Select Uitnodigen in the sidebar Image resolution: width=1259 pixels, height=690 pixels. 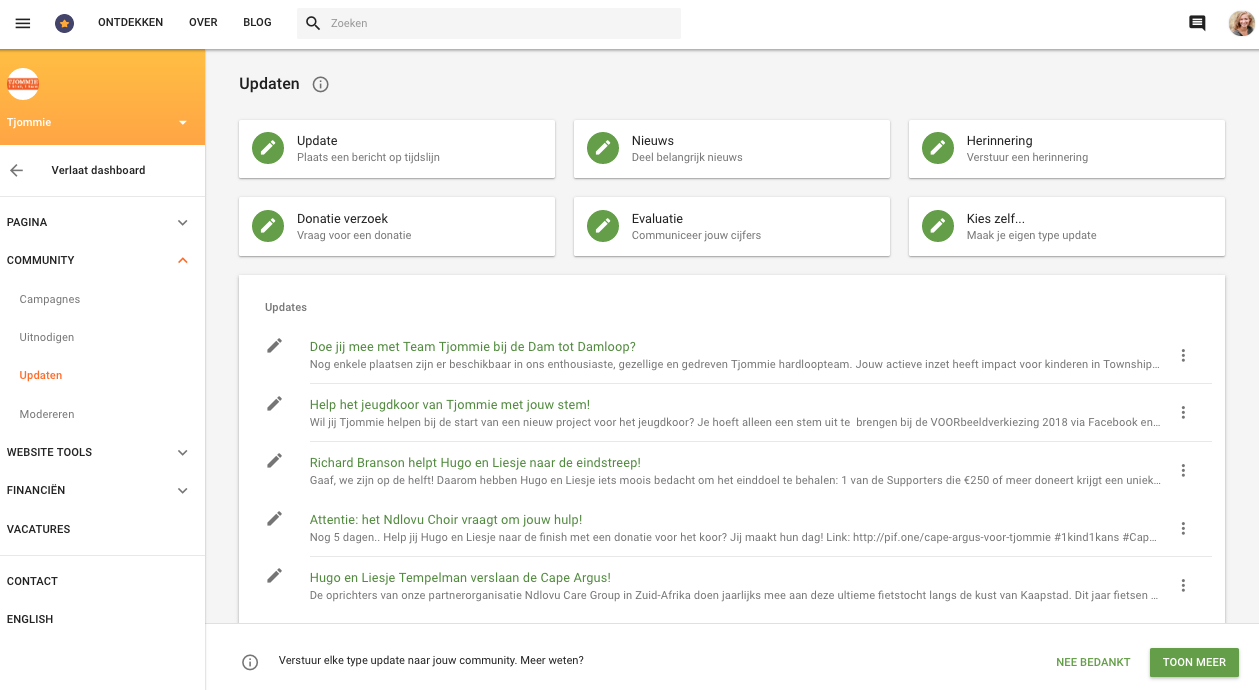[47, 337]
